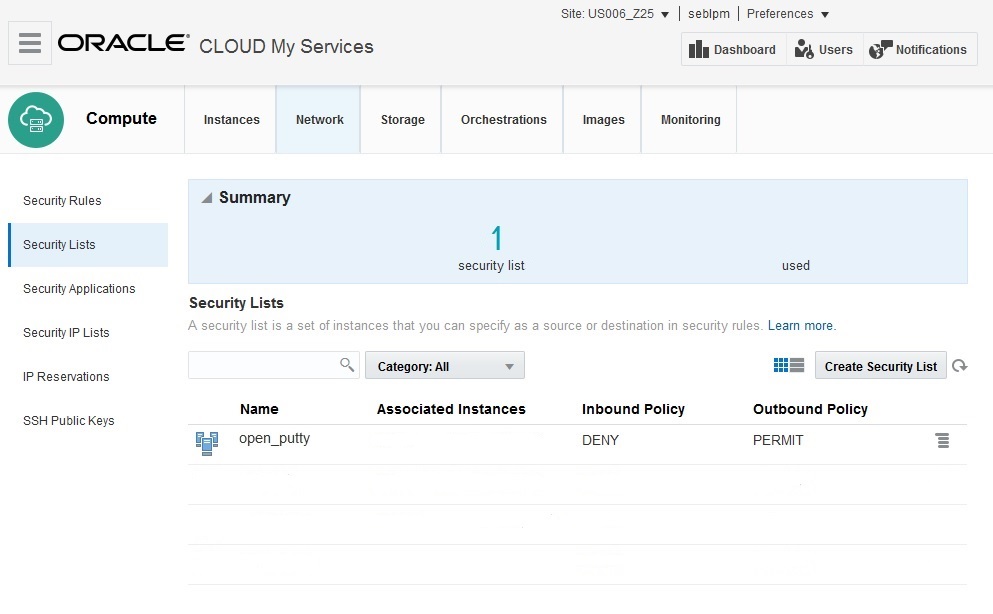Click the Create Security List button
993x614 pixels.
880,366
